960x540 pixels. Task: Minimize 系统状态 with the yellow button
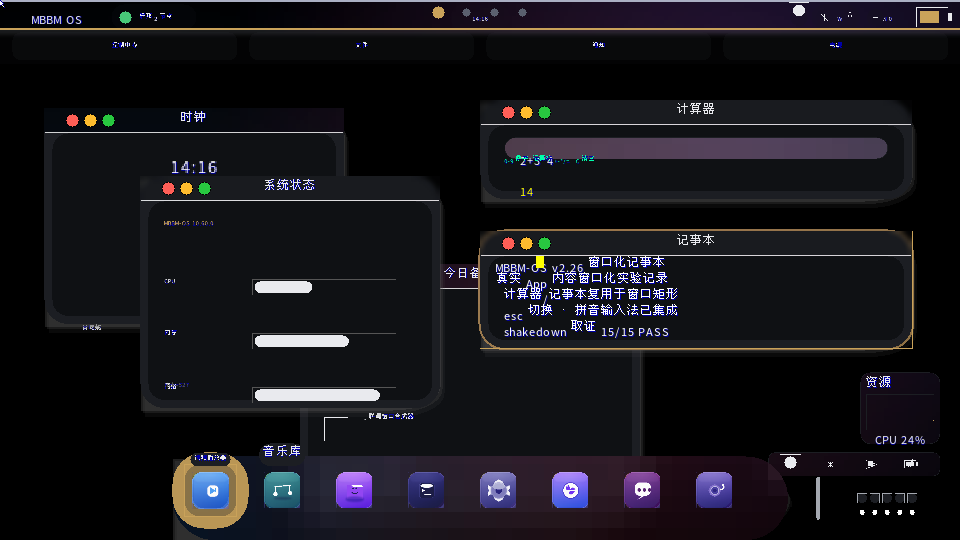(x=187, y=189)
